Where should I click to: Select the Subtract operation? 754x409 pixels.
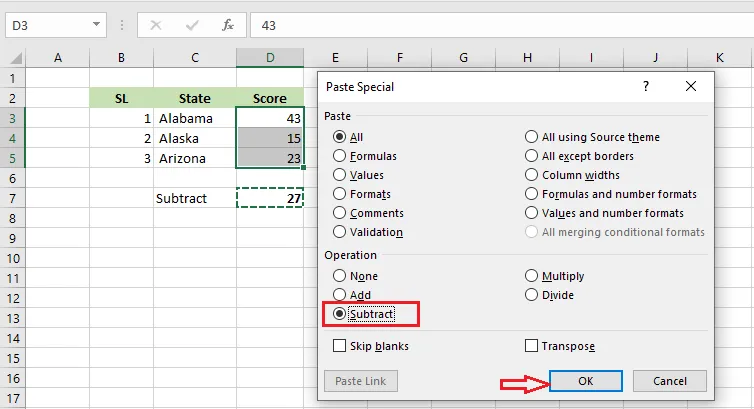(x=364, y=314)
